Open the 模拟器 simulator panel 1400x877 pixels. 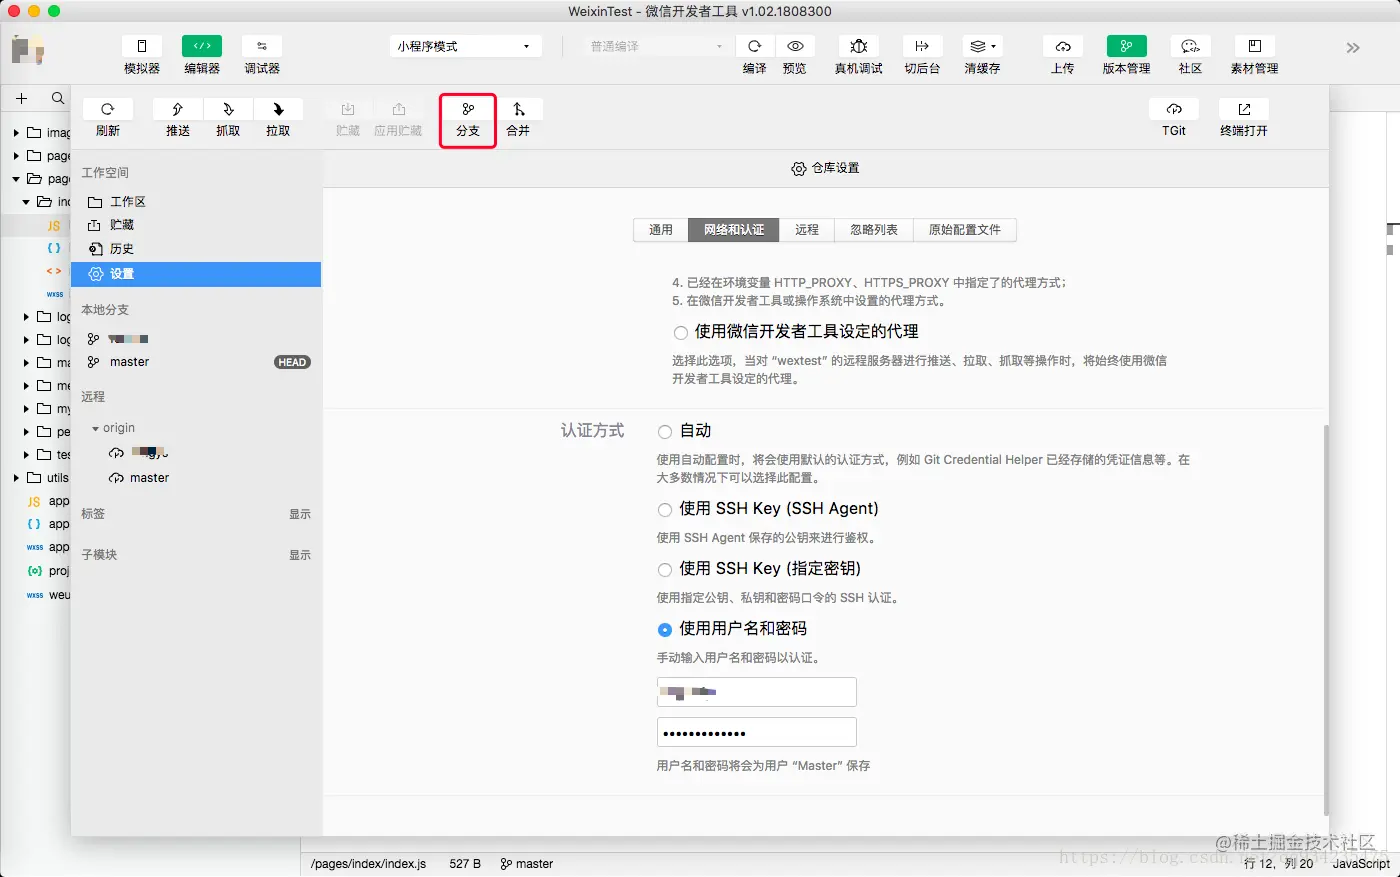click(x=142, y=47)
